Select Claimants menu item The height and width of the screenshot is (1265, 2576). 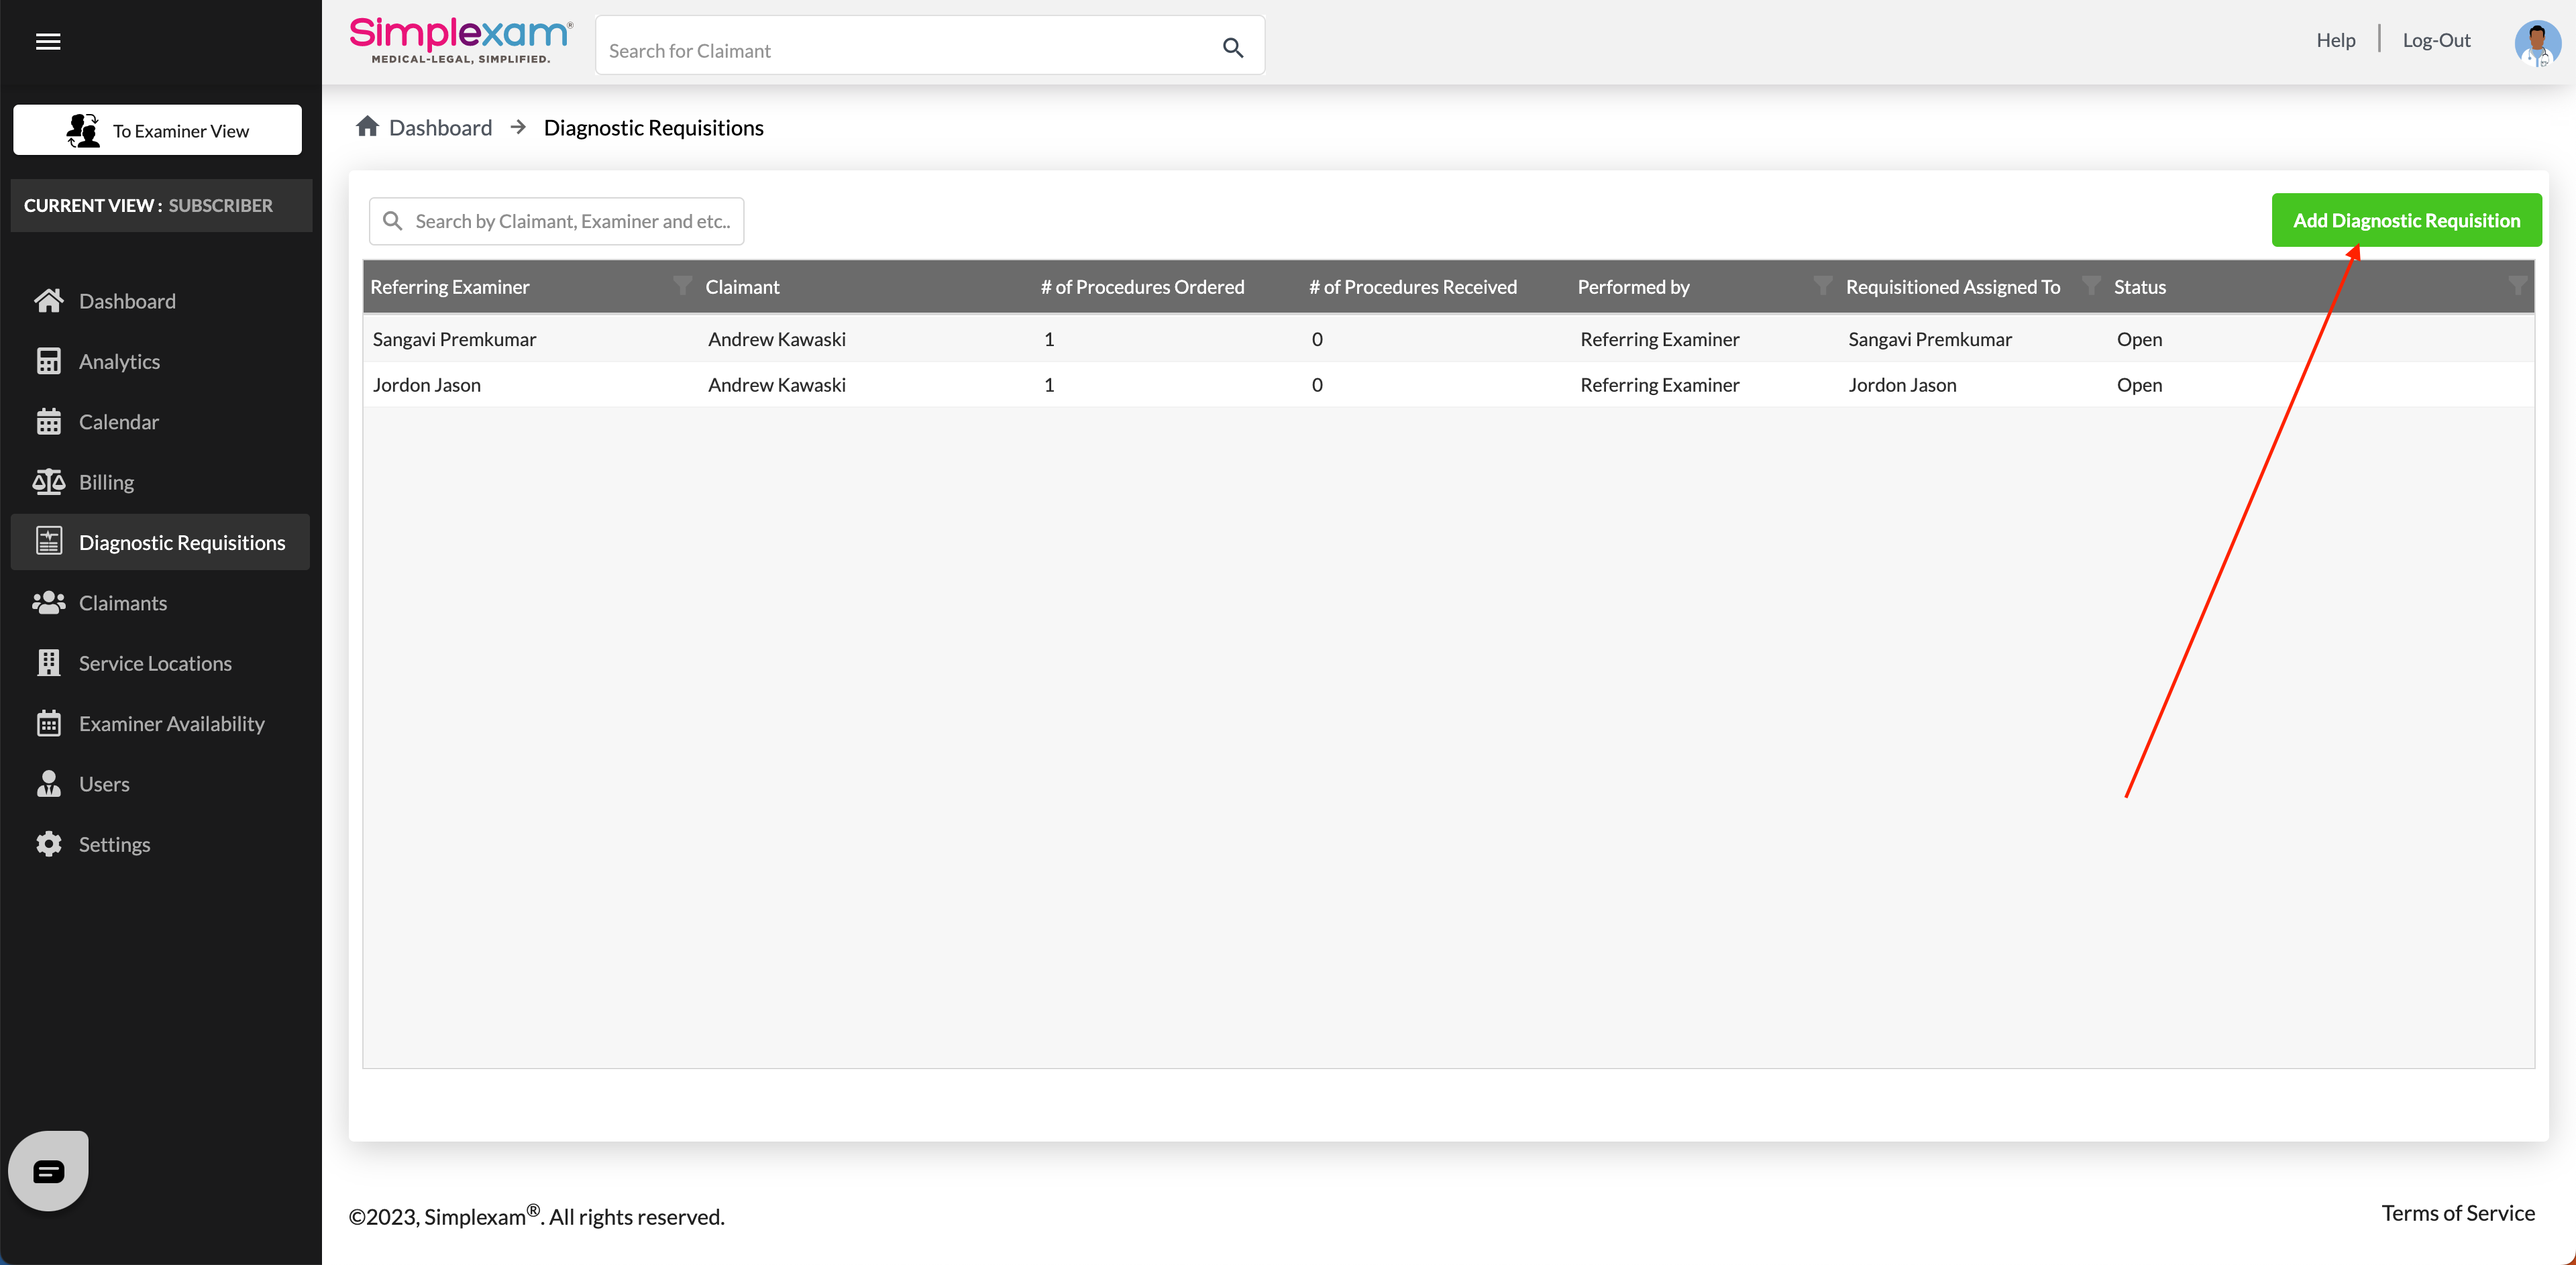point(122,603)
